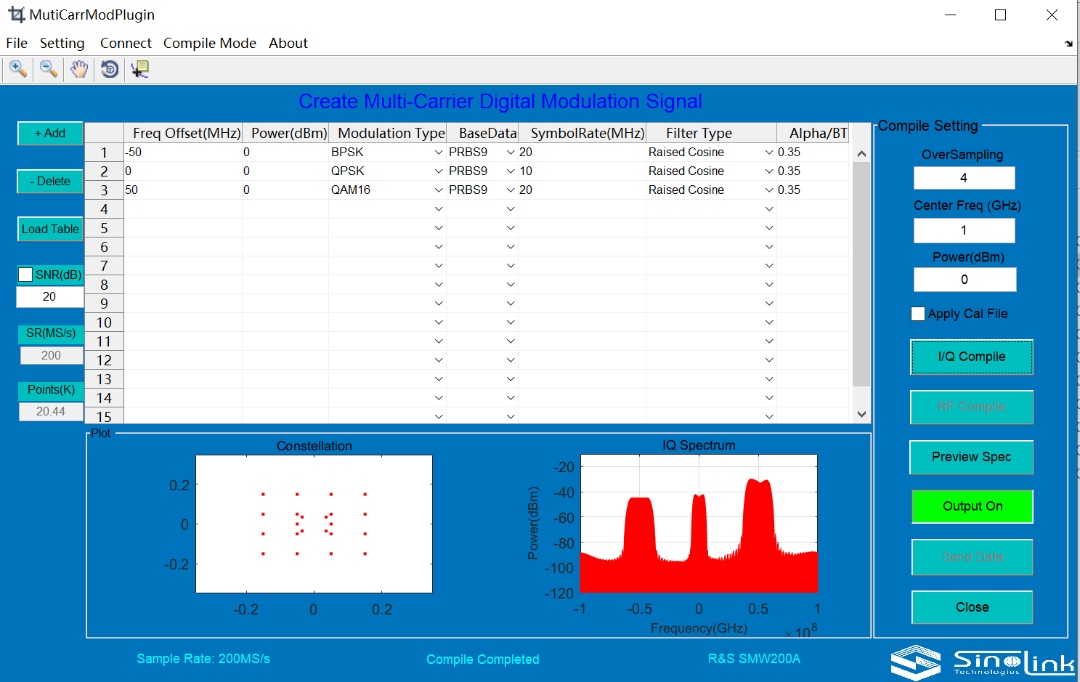The image size is (1080, 682).
Task: Select table row header number 10
Action: tap(104, 322)
